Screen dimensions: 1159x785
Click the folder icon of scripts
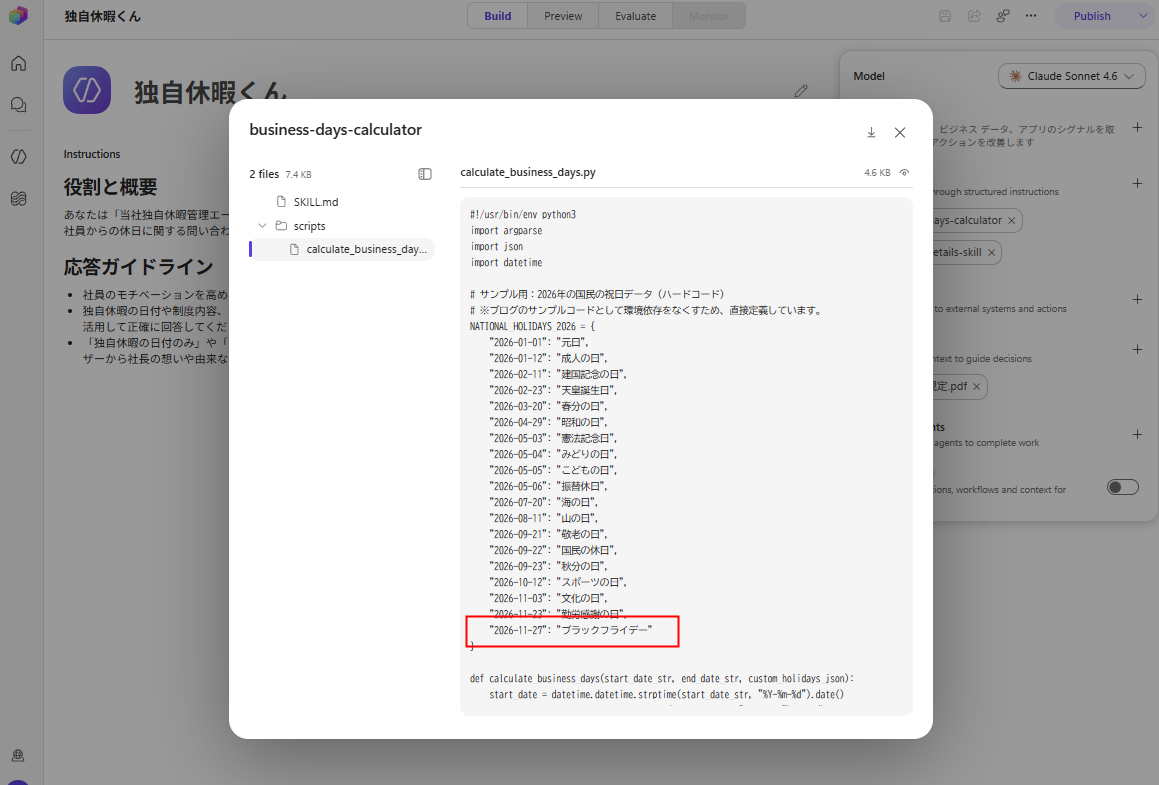[x=281, y=225]
